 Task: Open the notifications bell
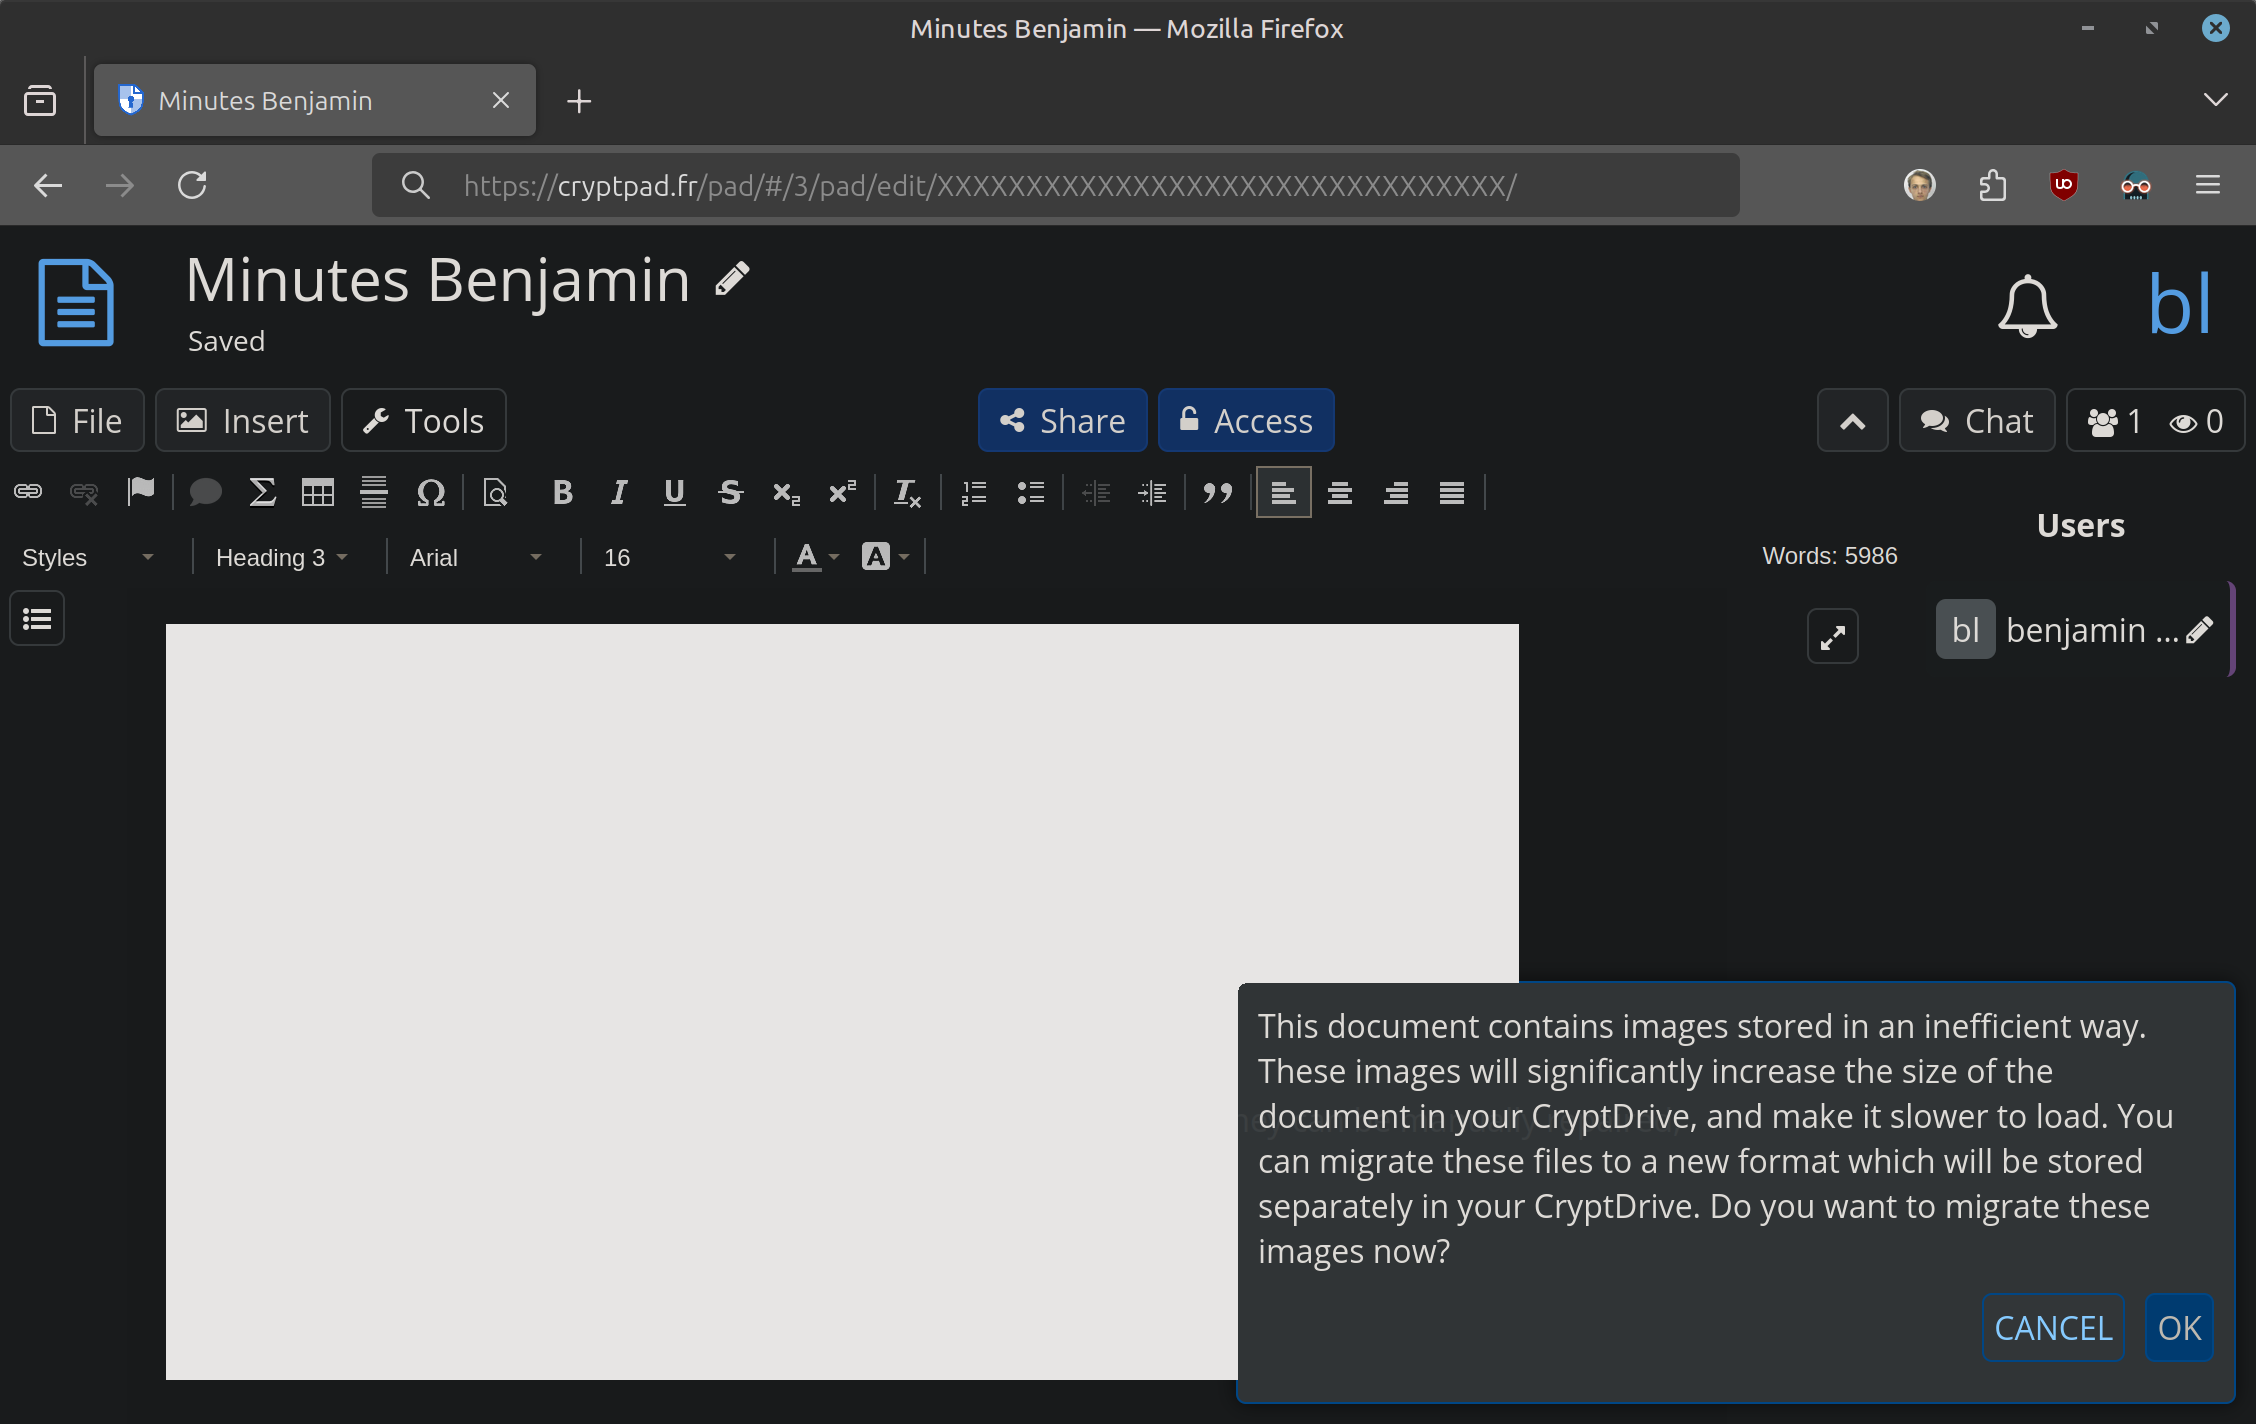[2027, 305]
